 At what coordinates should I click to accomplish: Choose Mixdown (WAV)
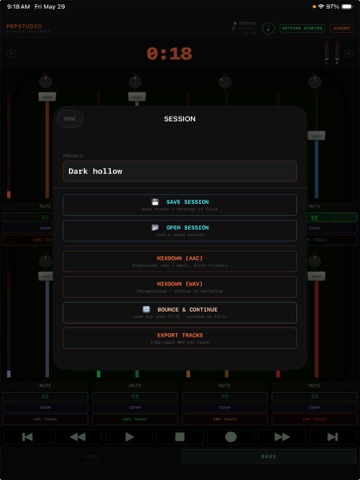pos(180,287)
